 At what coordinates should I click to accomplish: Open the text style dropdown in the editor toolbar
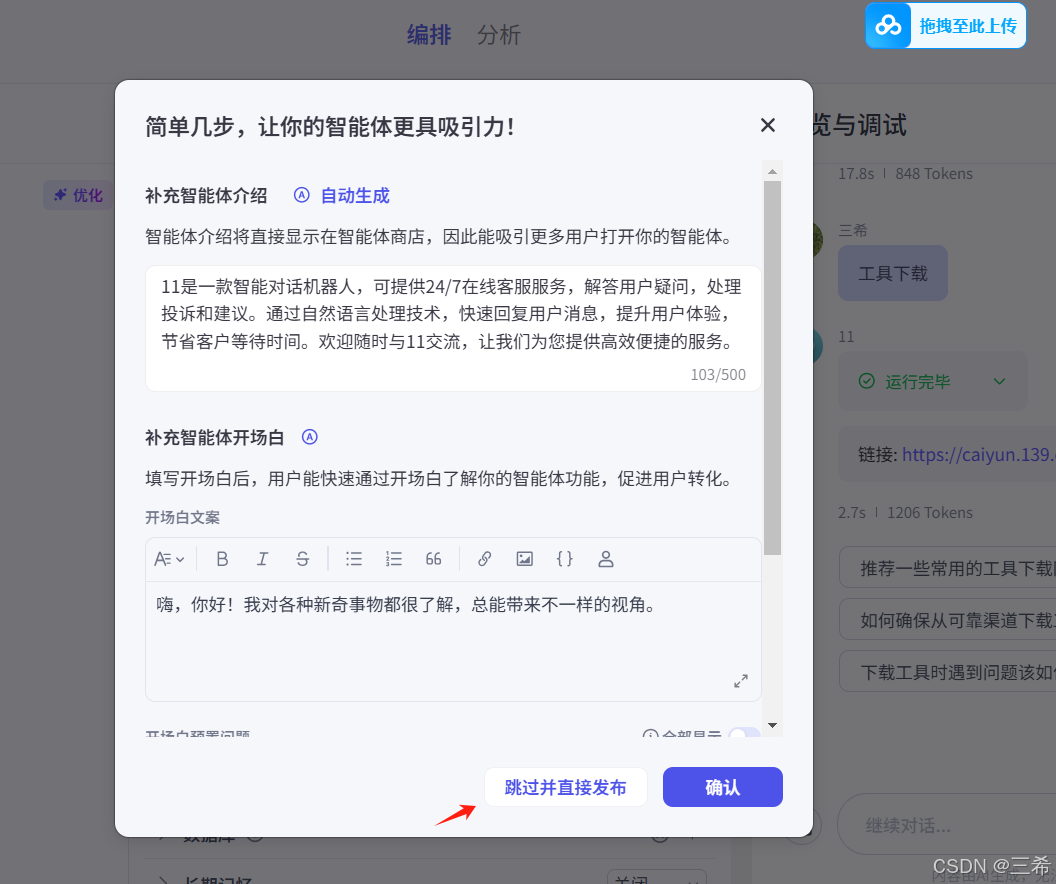point(169,559)
